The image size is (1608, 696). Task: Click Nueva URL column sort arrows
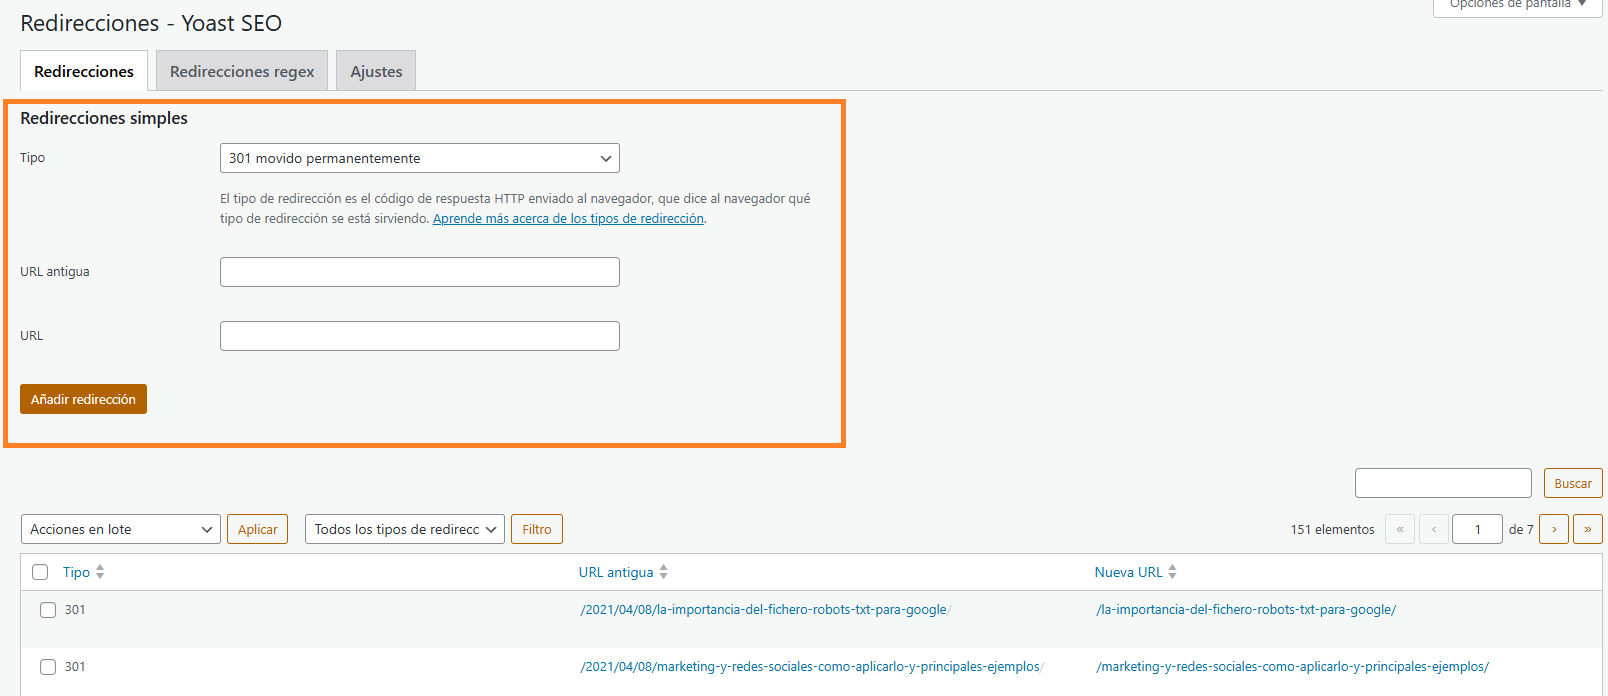point(1173,572)
